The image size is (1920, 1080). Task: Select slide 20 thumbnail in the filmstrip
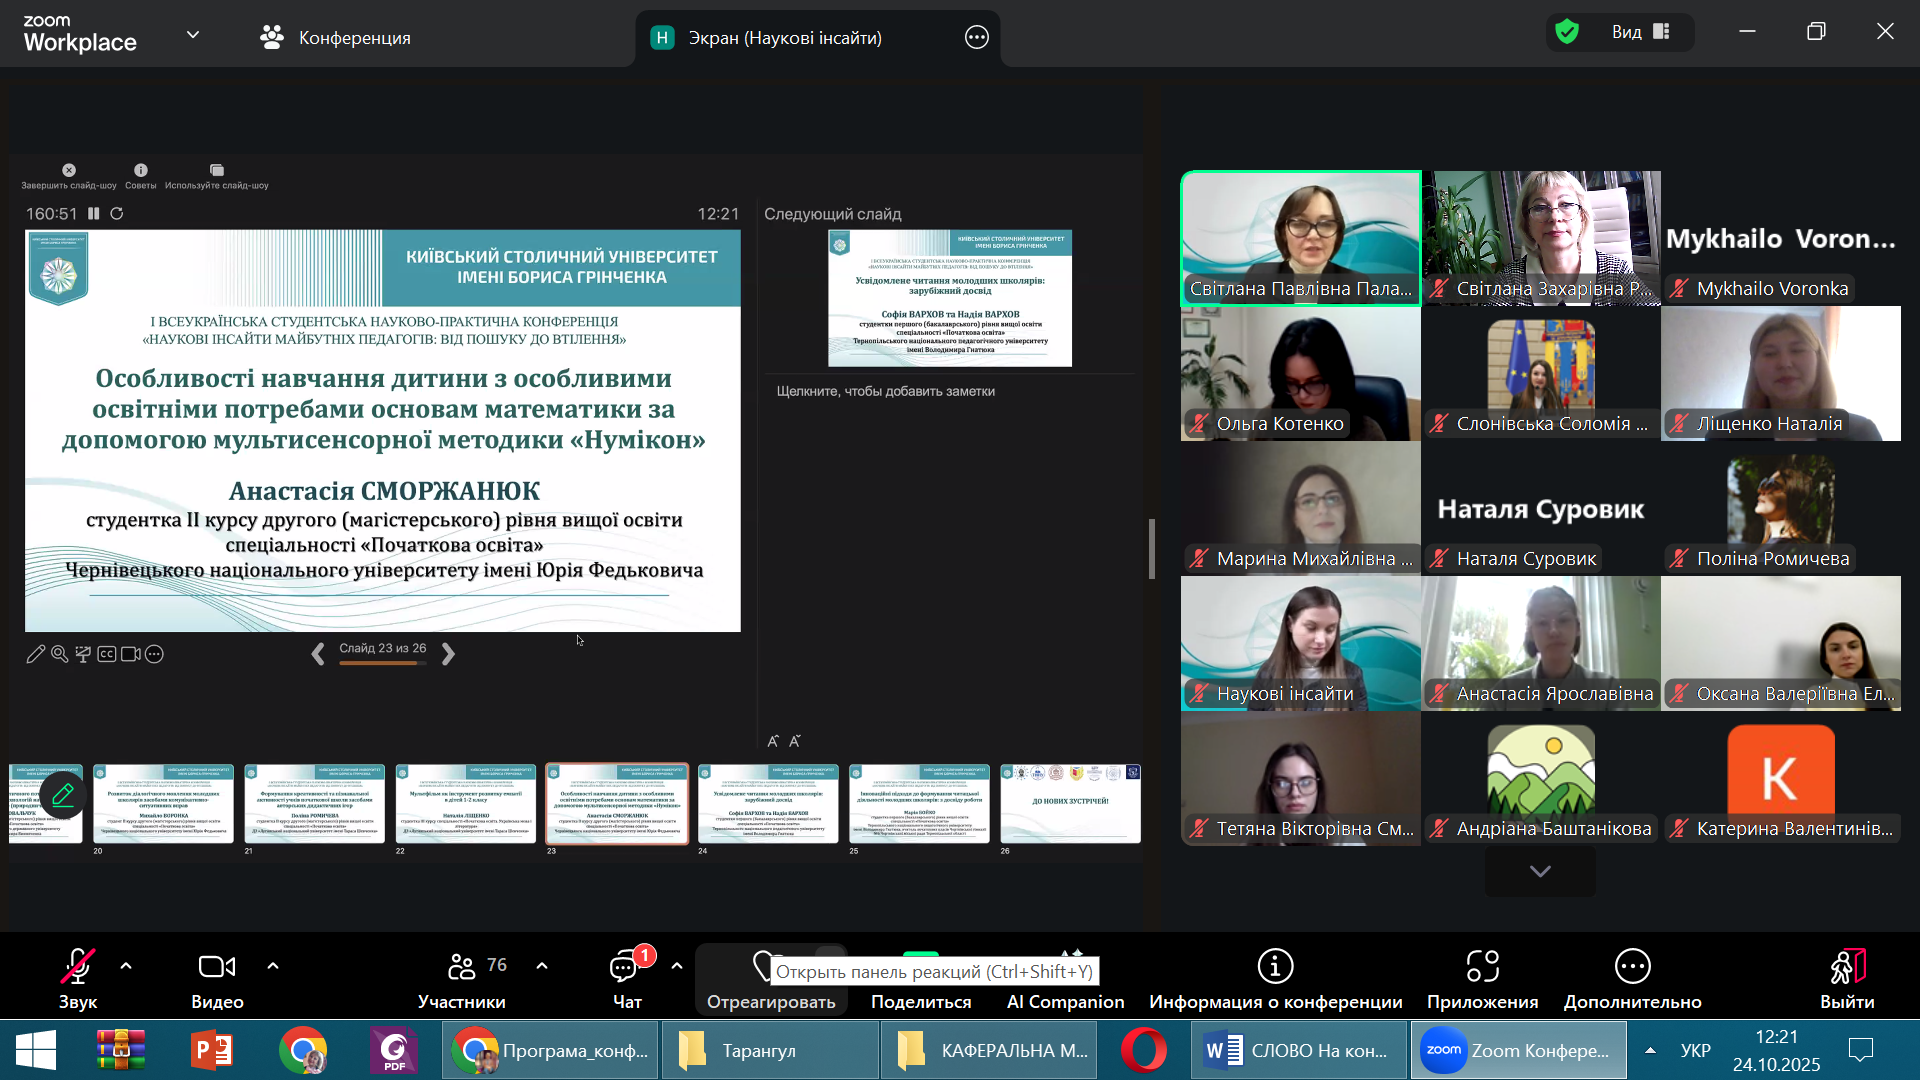click(163, 804)
